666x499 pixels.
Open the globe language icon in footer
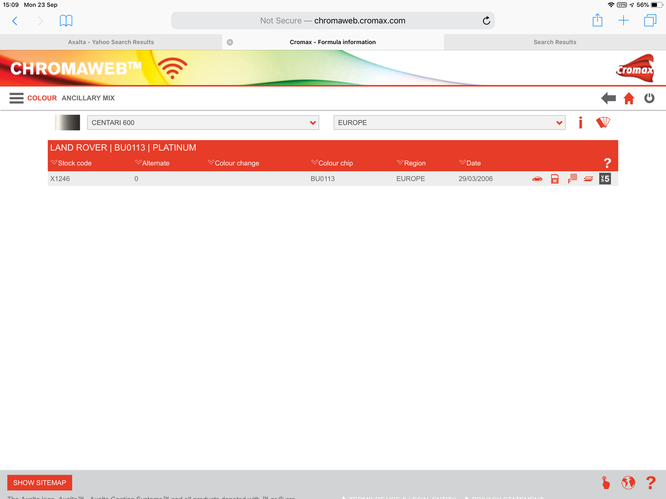pyautogui.click(x=628, y=483)
